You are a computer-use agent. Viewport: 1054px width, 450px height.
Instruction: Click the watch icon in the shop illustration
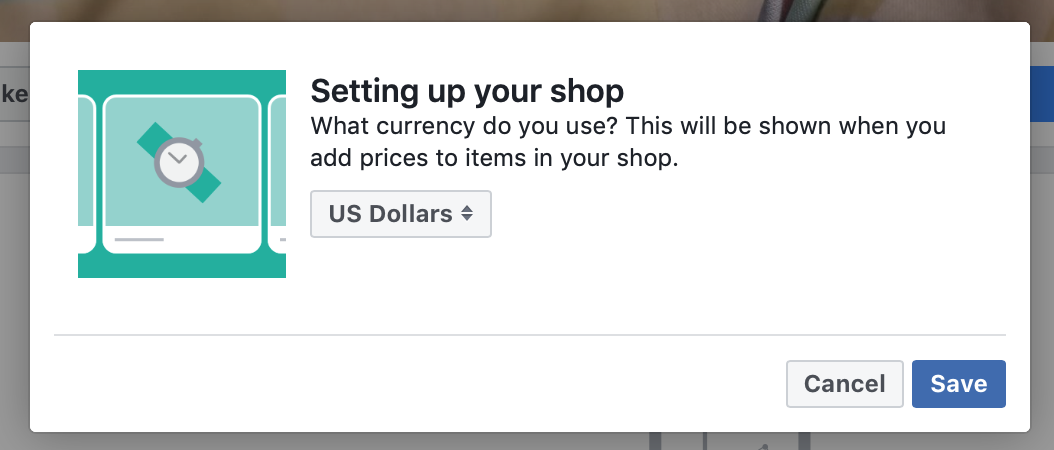tap(179, 162)
